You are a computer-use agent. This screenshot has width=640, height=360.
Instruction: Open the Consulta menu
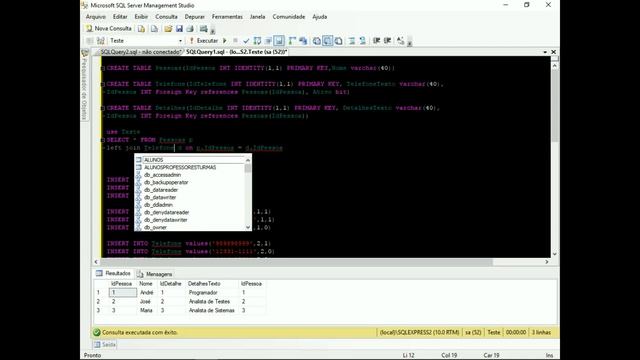[x=166, y=17]
